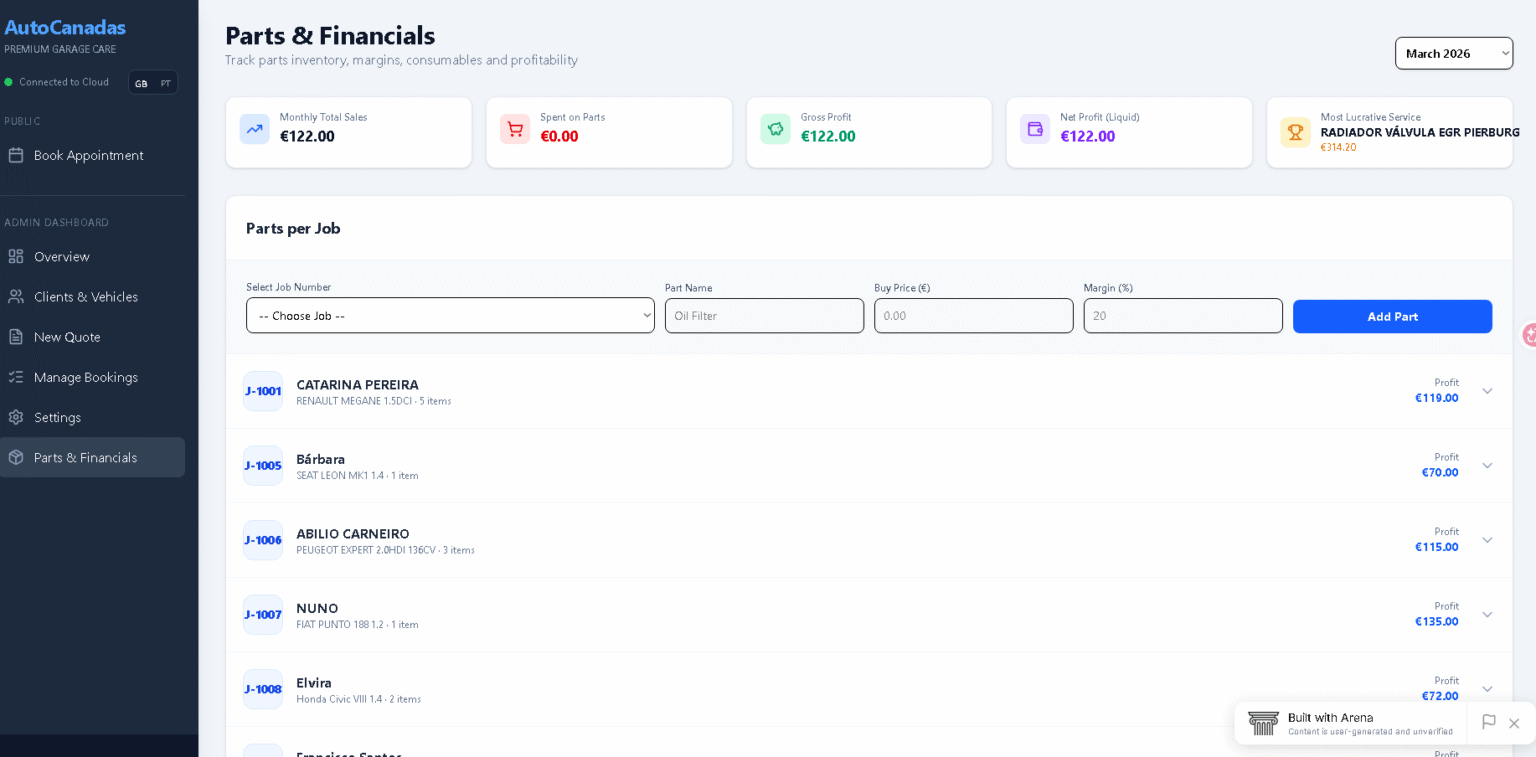Go to Clients & Vehicles page
1536x757 pixels.
(86, 297)
